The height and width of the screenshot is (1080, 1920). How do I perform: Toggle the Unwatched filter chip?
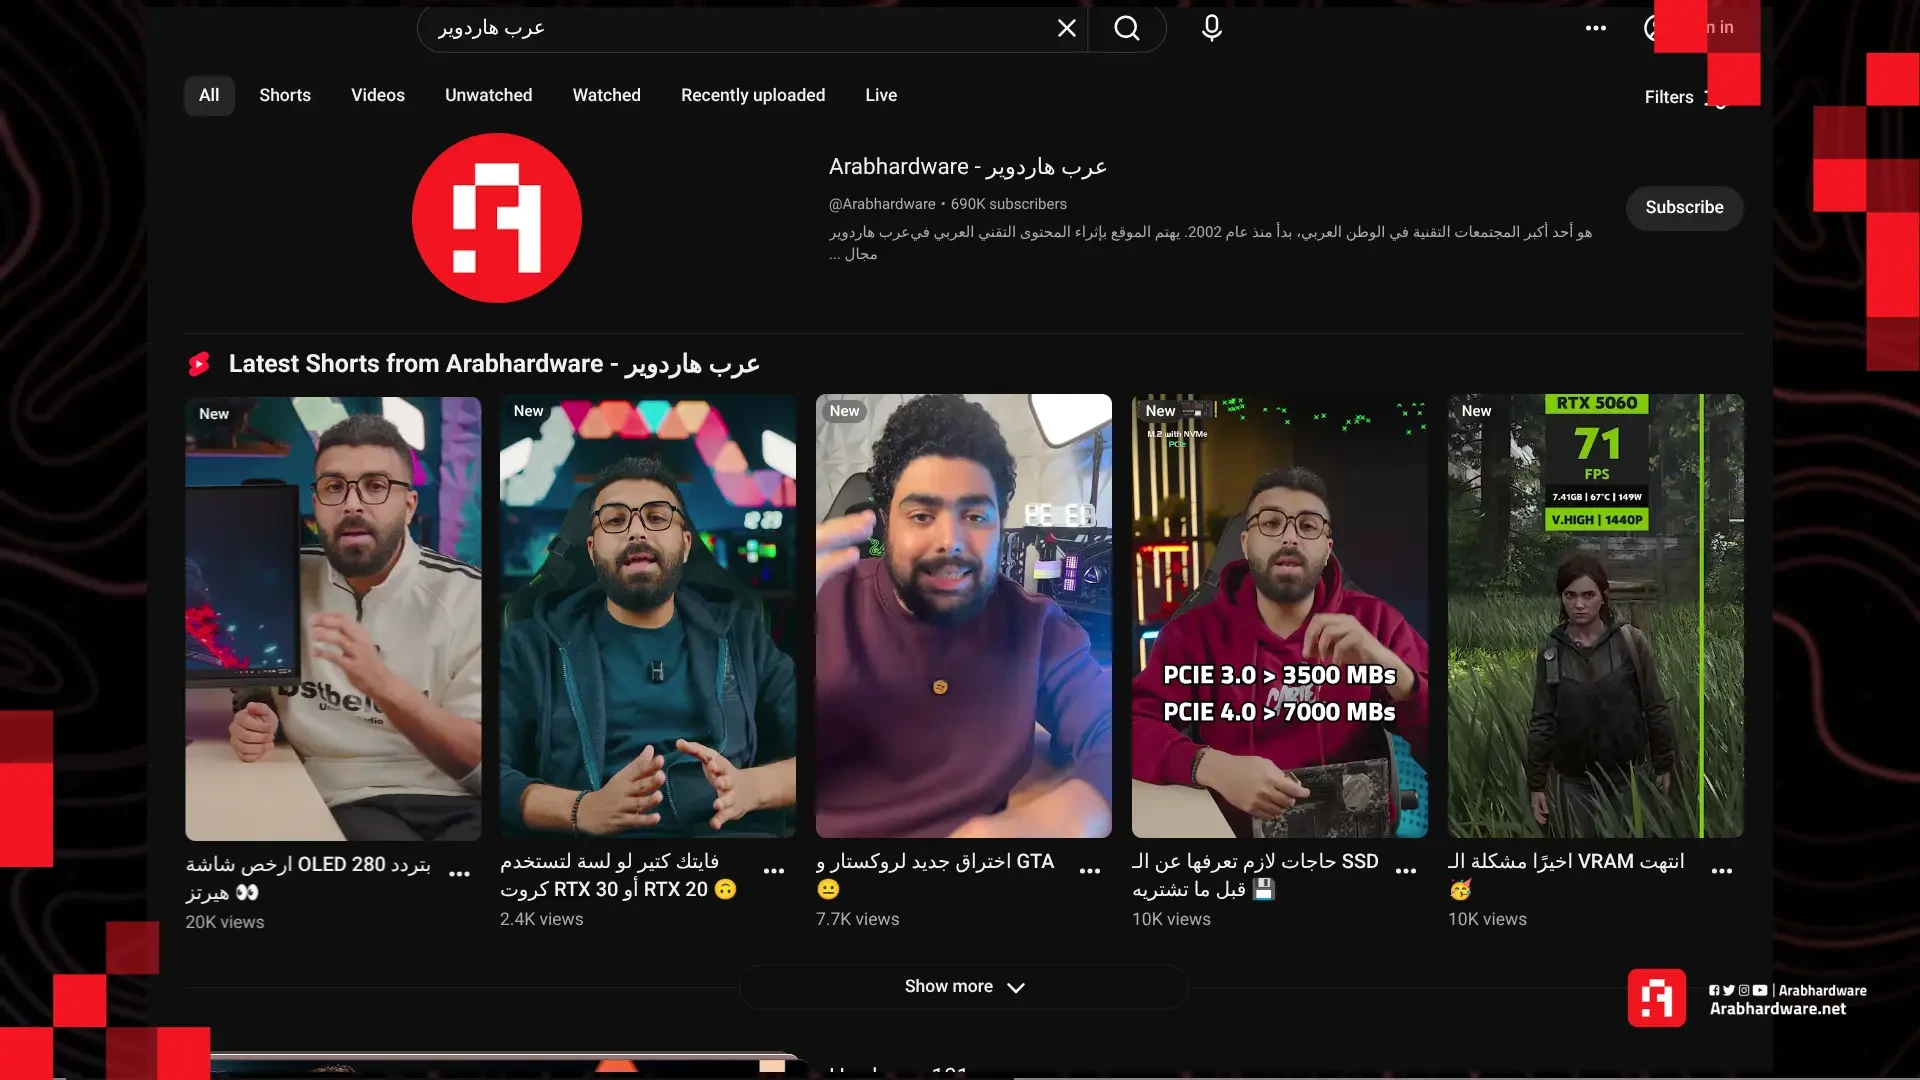coord(488,95)
